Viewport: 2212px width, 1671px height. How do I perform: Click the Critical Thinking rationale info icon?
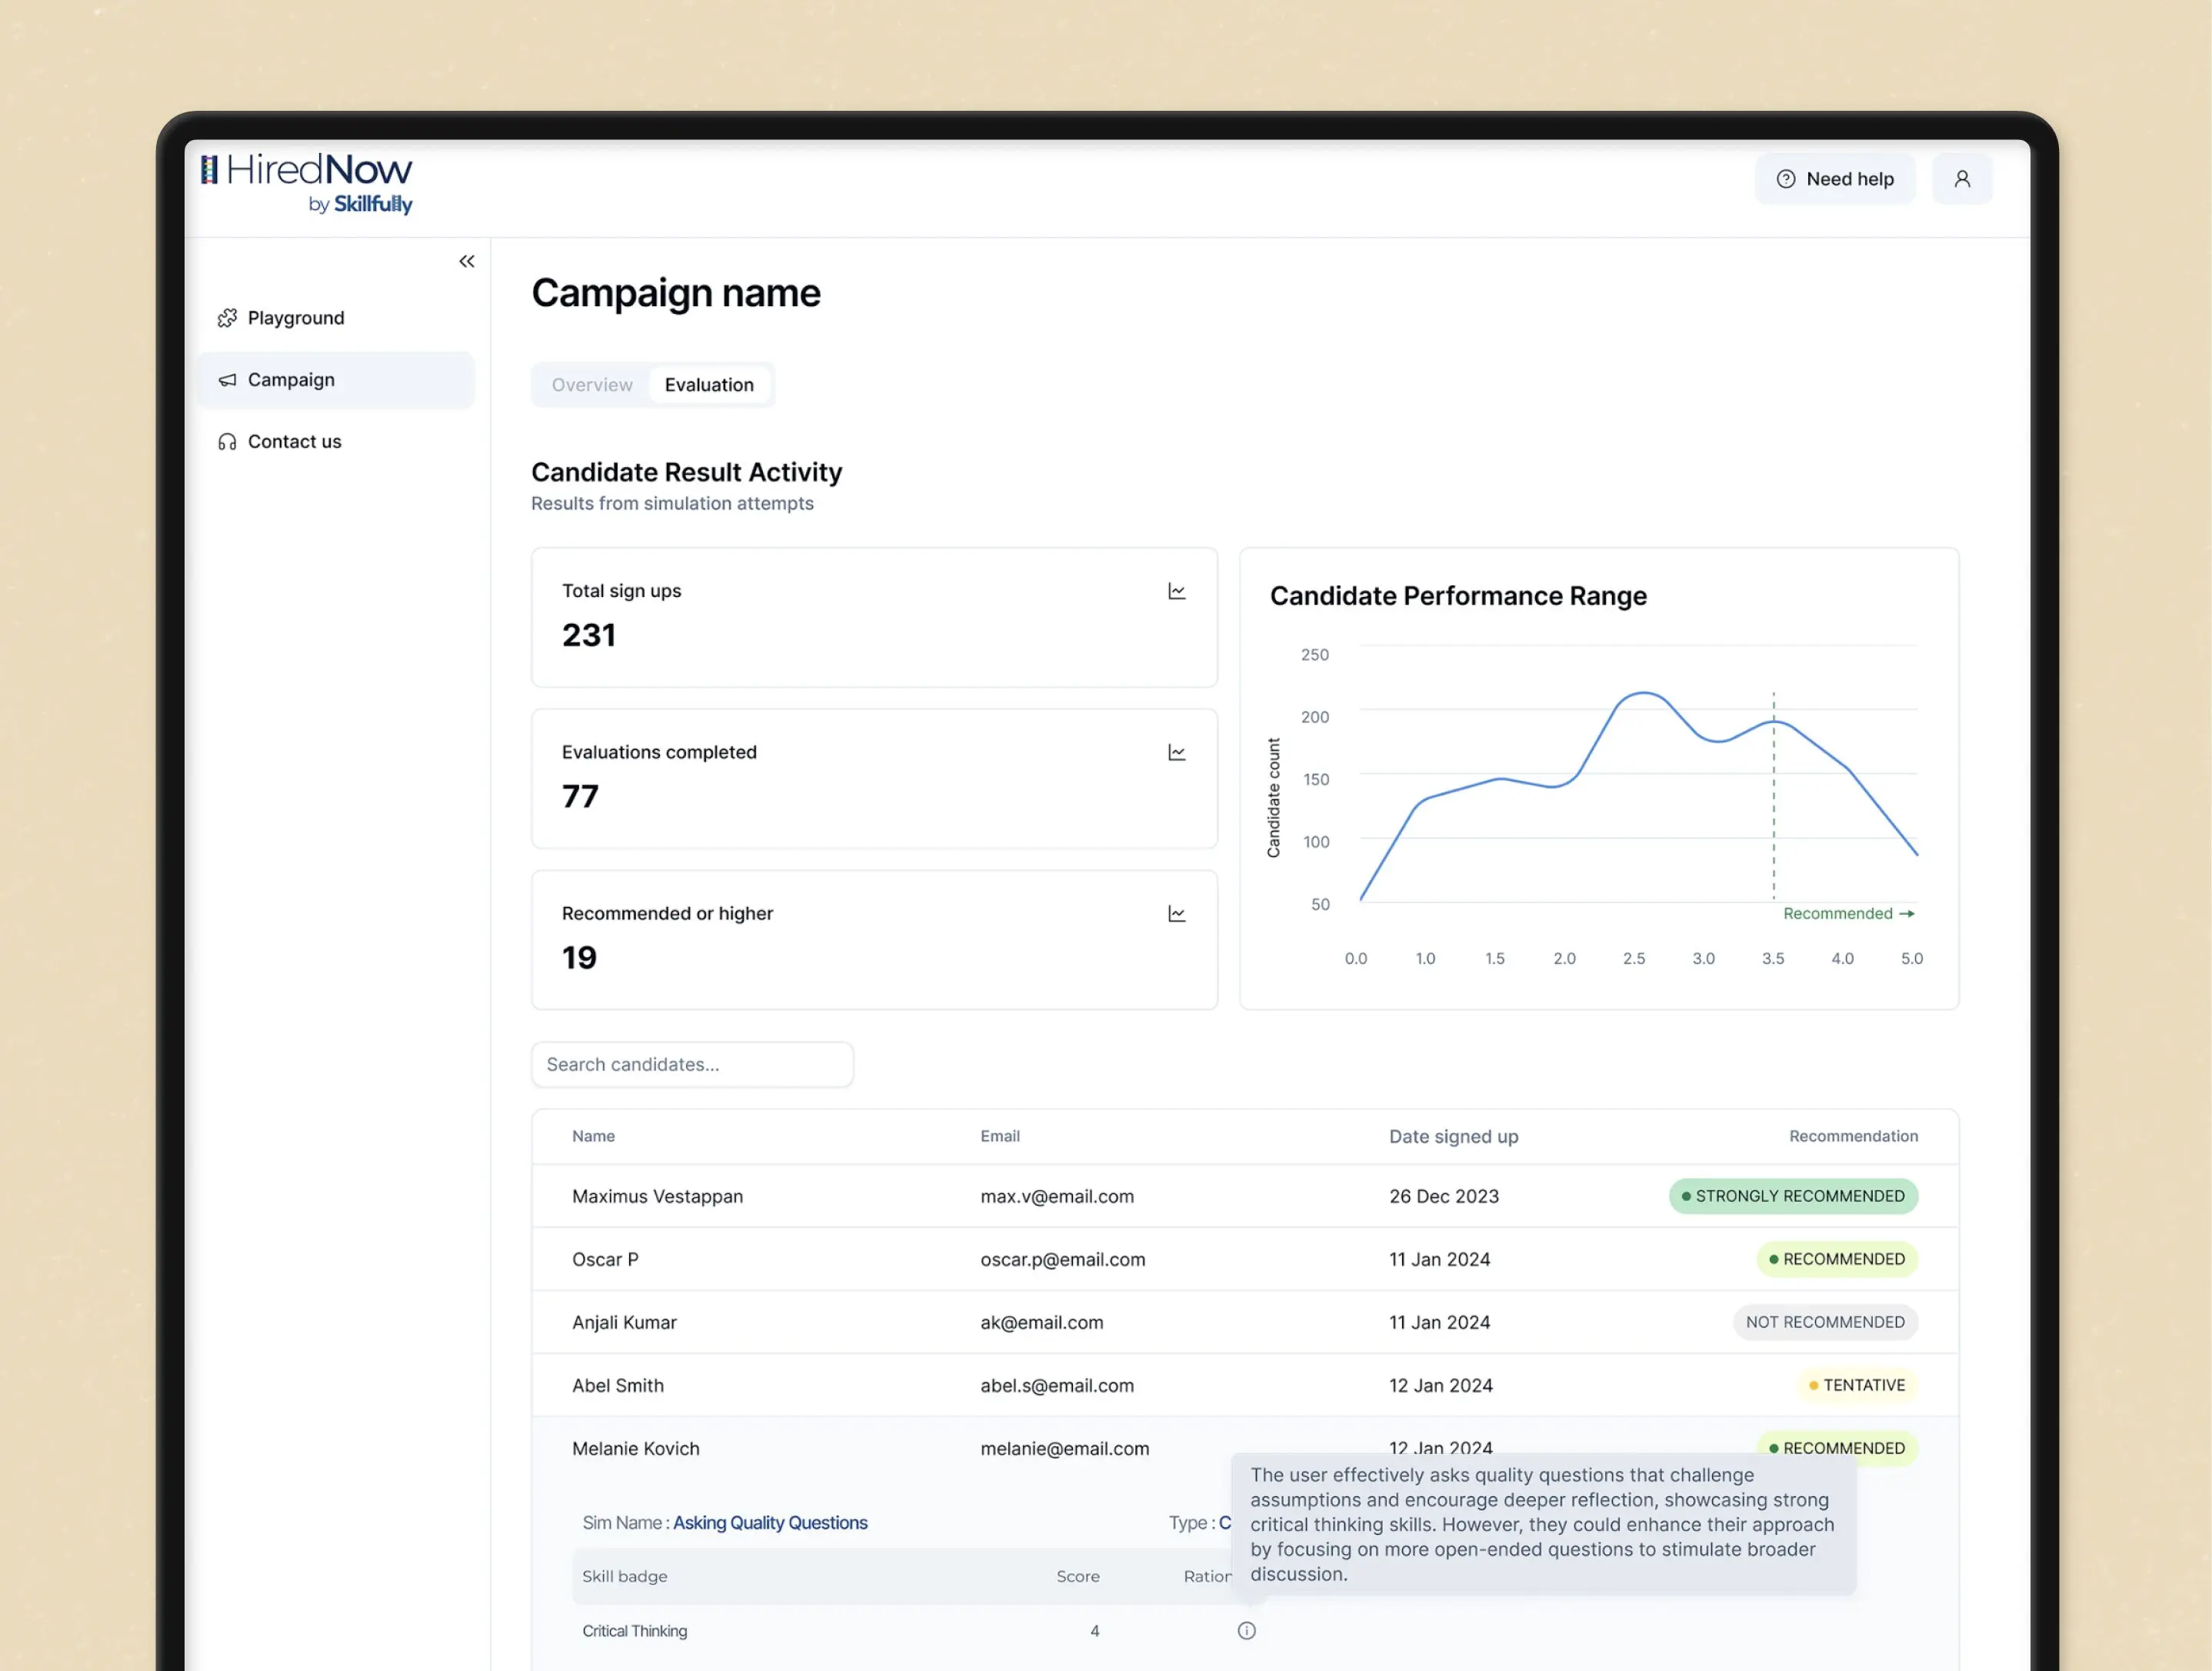click(1246, 1631)
